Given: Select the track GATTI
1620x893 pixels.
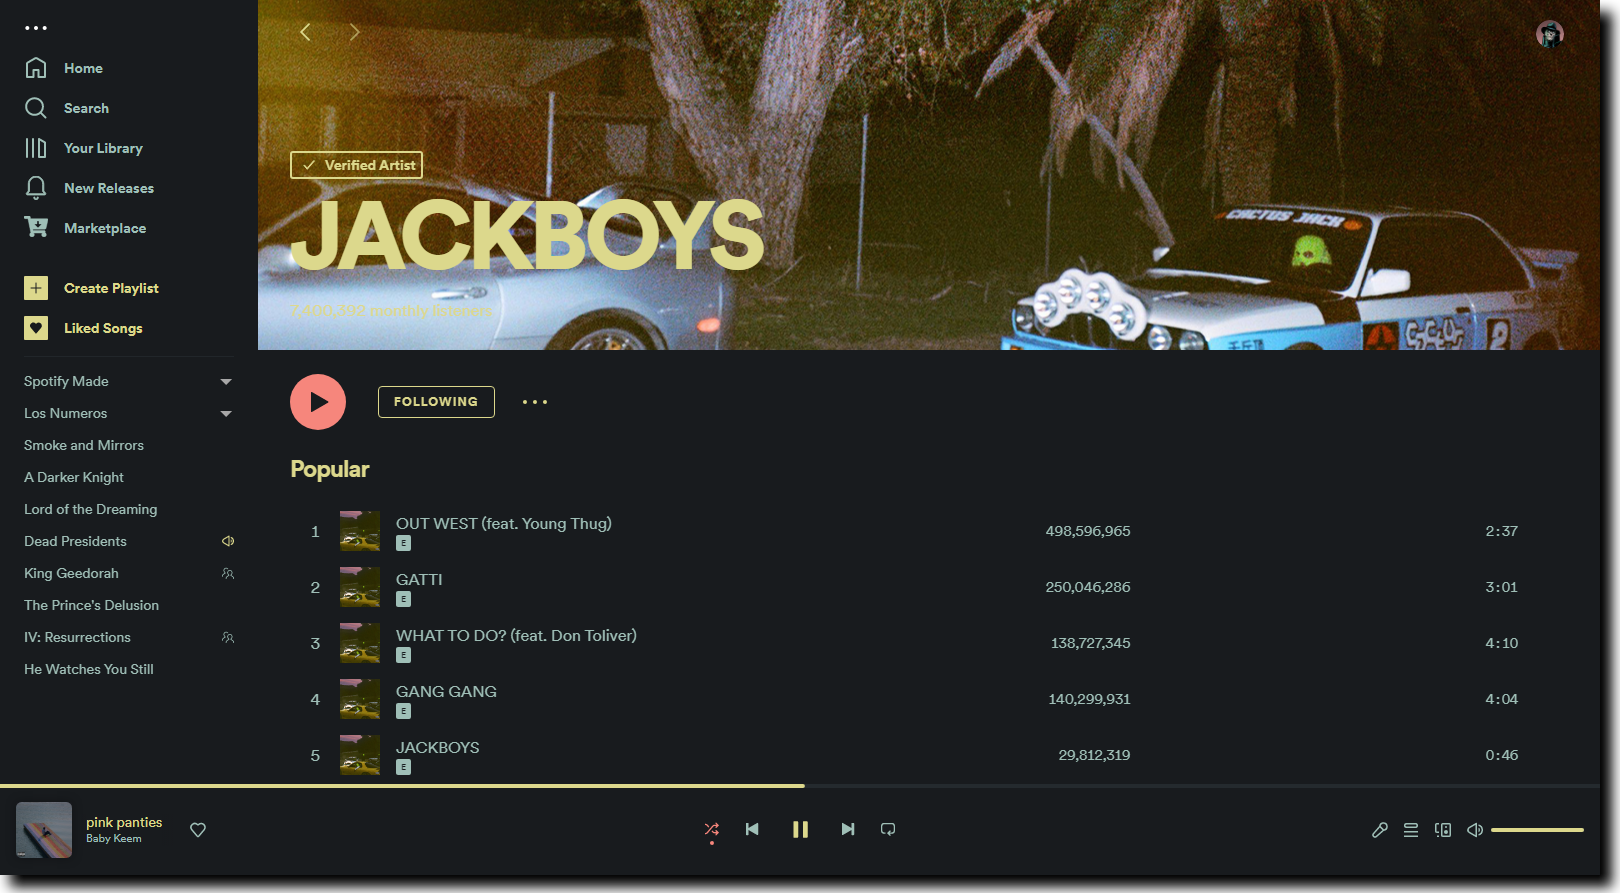Looking at the screenshot, I should (419, 580).
